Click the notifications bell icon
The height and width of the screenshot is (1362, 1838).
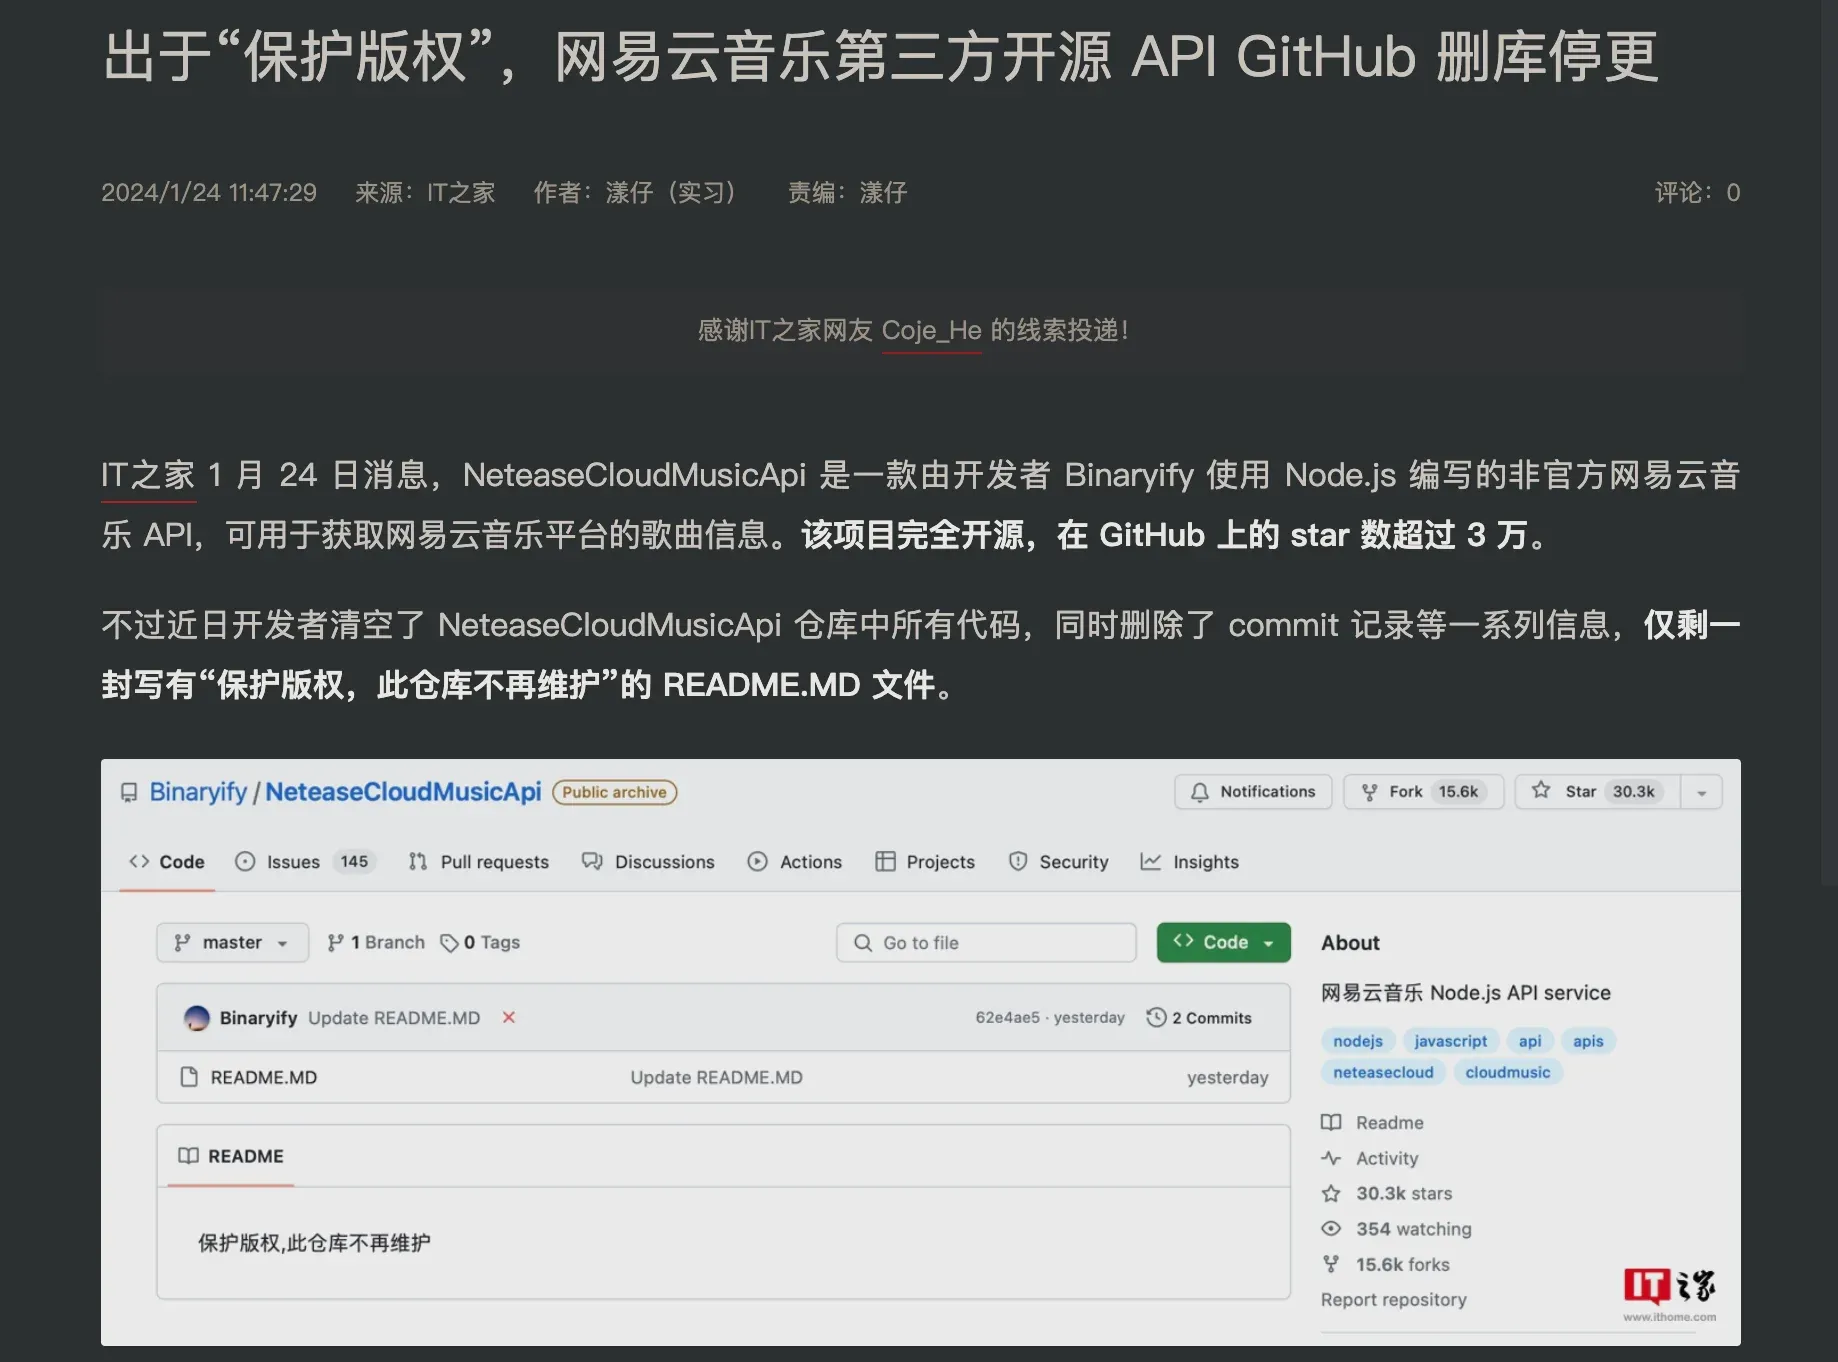tap(1199, 791)
